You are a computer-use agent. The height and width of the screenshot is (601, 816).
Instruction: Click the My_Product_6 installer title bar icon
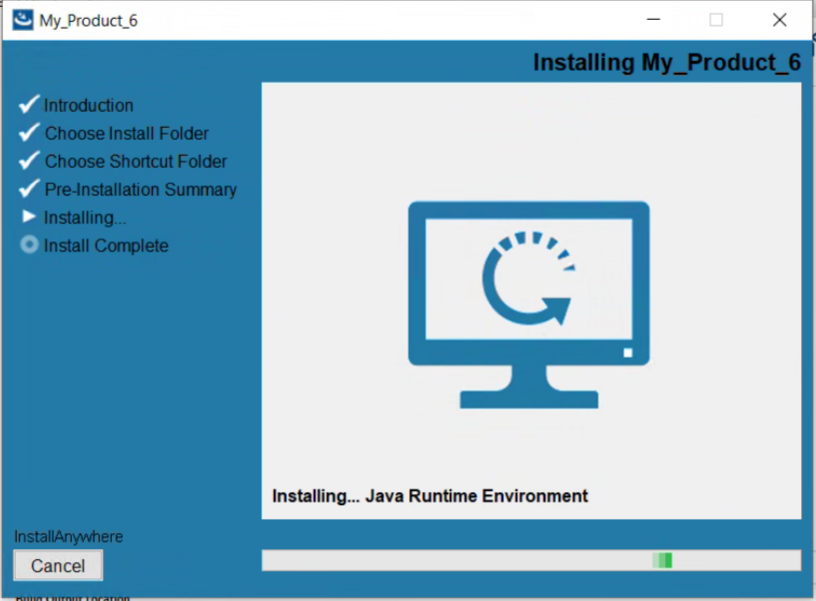(x=22, y=20)
